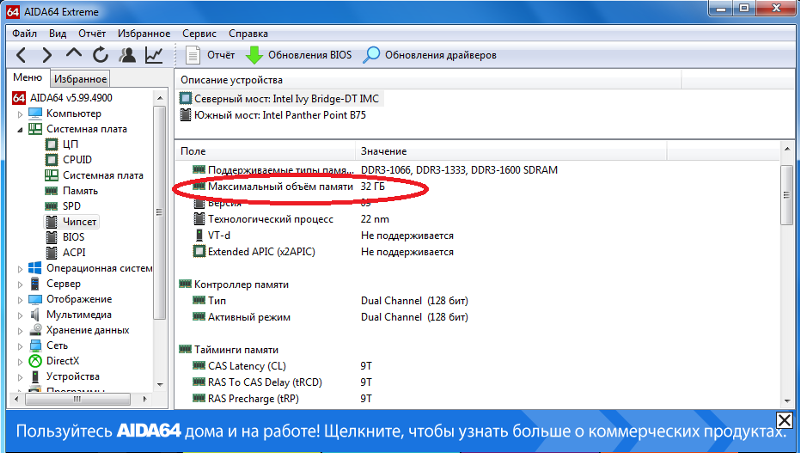Click the Back navigation arrow
Viewport: 800px width, 453px height.
click(21, 55)
